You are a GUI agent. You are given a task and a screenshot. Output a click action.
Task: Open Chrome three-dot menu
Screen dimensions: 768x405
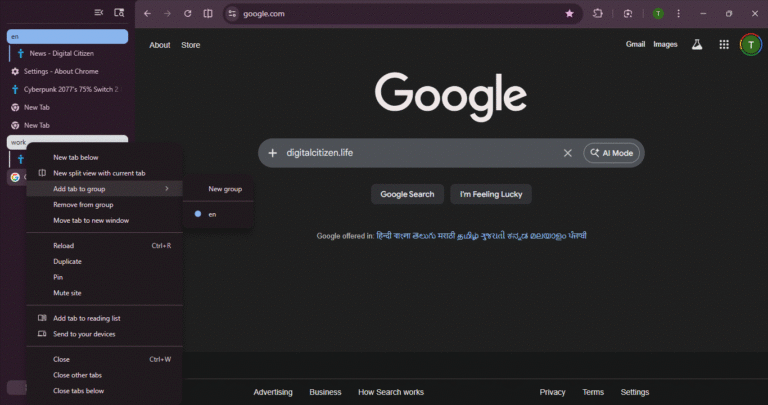[678, 14]
